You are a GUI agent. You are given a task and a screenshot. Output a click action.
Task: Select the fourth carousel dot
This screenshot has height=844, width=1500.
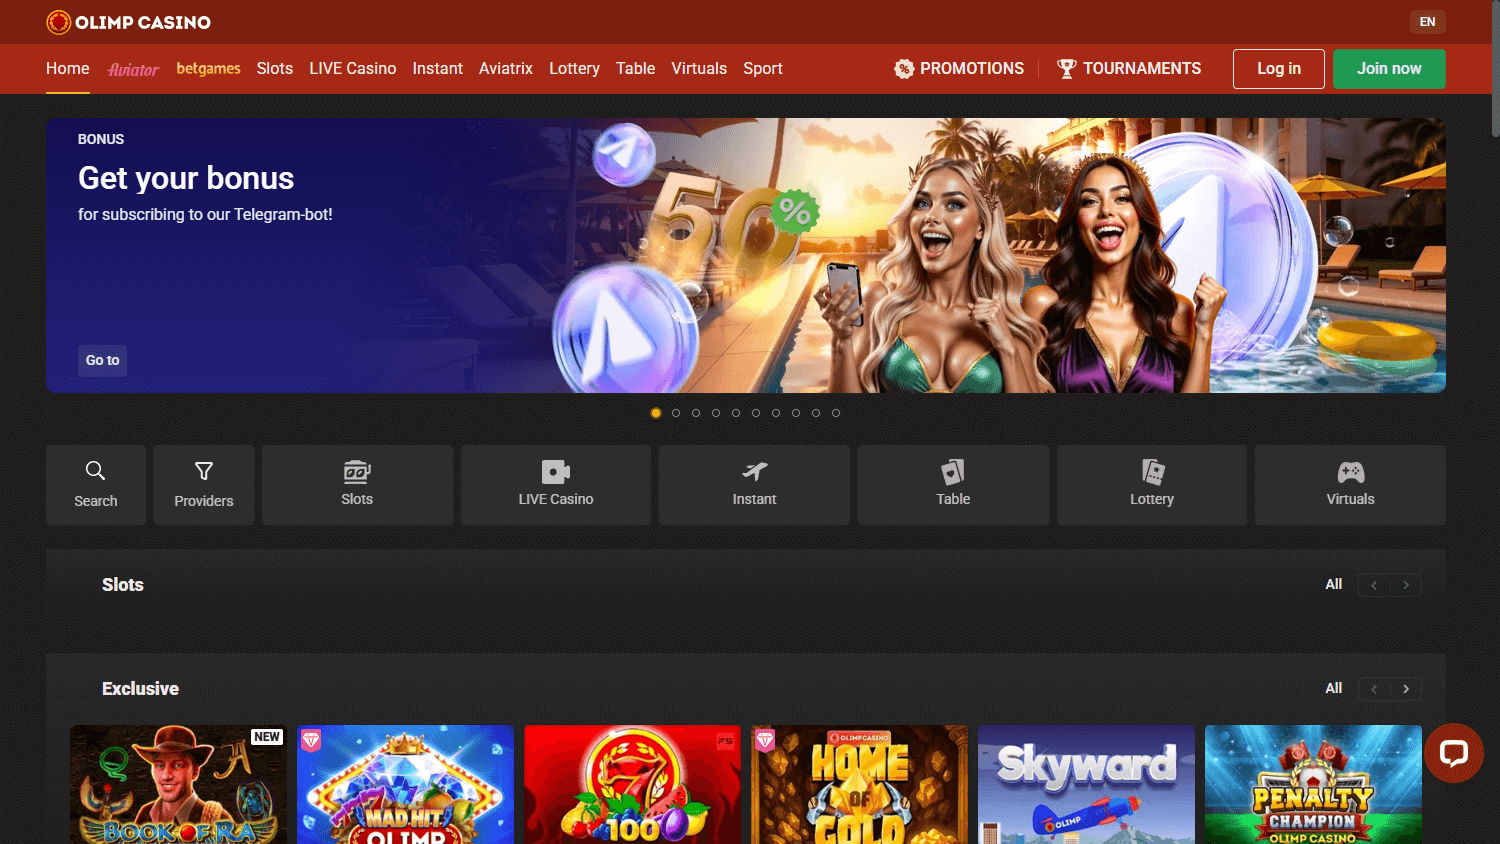pyautogui.click(x=716, y=412)
